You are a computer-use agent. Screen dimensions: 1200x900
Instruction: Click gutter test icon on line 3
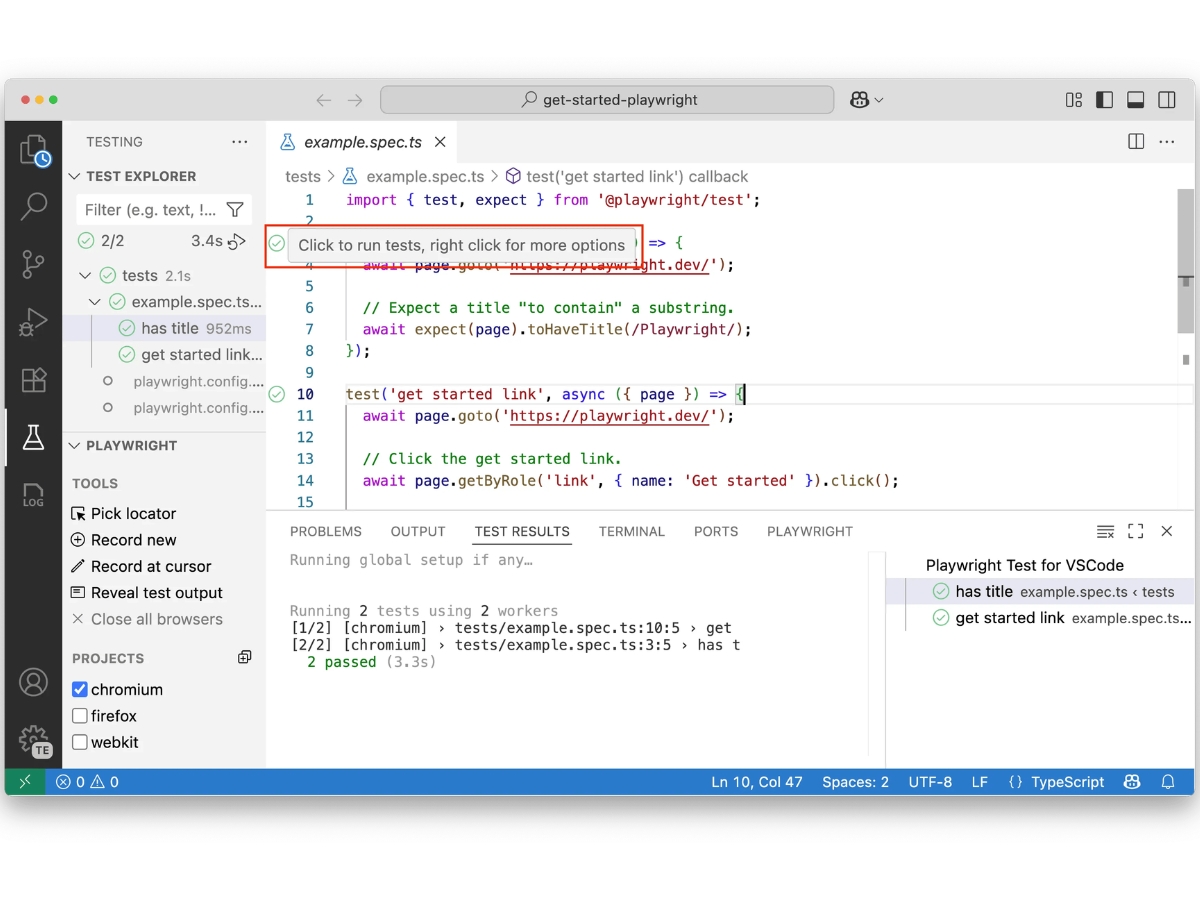coord(277,243)
